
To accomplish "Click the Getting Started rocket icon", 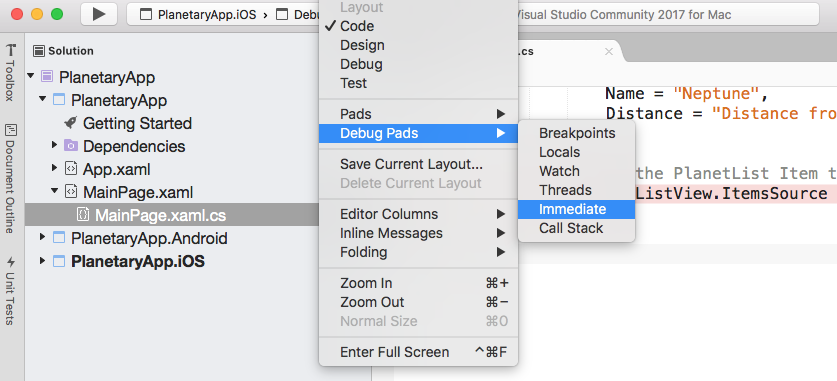I will point(70,123).
